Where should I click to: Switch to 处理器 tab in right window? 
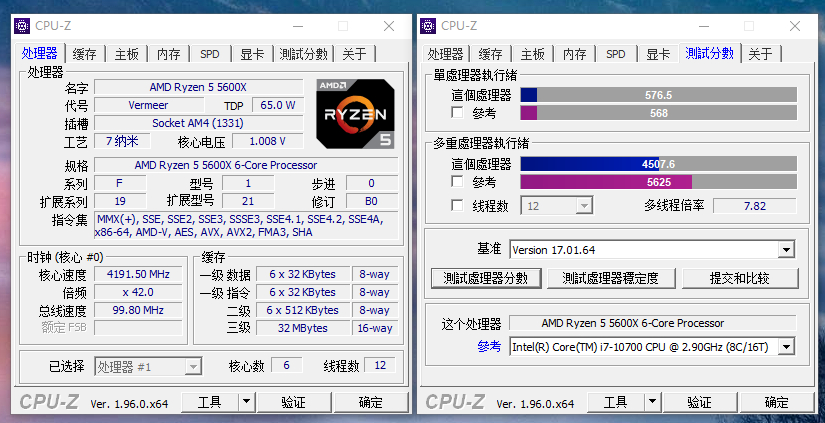pyautogui.click(x=446, y=54)
